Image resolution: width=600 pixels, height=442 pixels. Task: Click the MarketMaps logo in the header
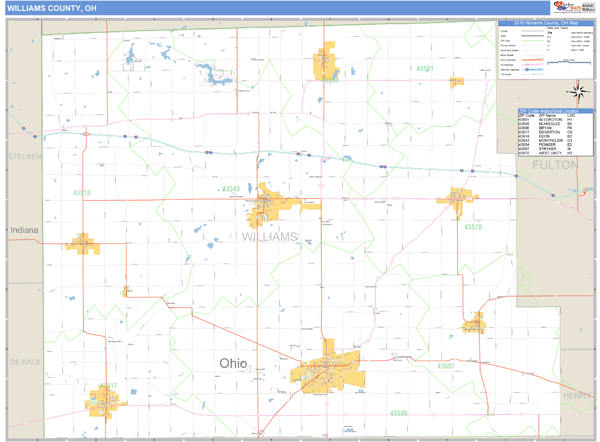coord(566,8)
